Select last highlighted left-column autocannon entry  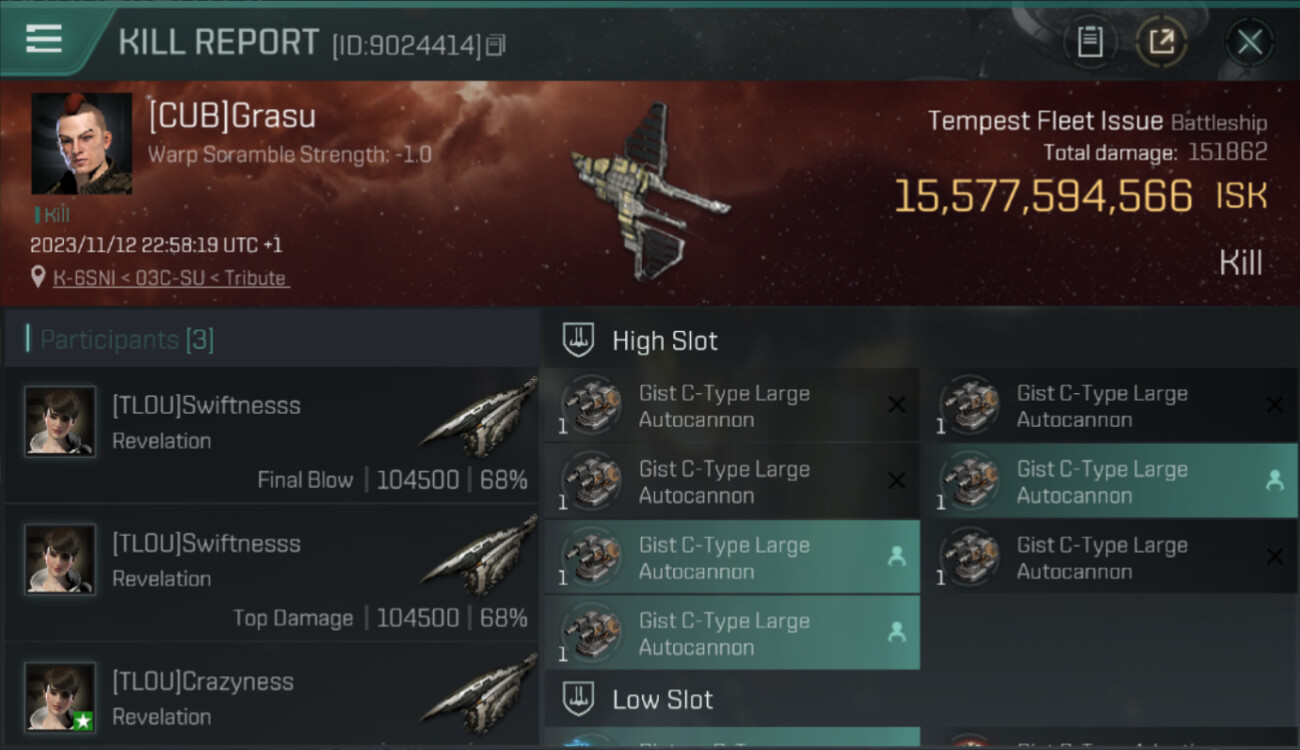click(x=732, y=633)
